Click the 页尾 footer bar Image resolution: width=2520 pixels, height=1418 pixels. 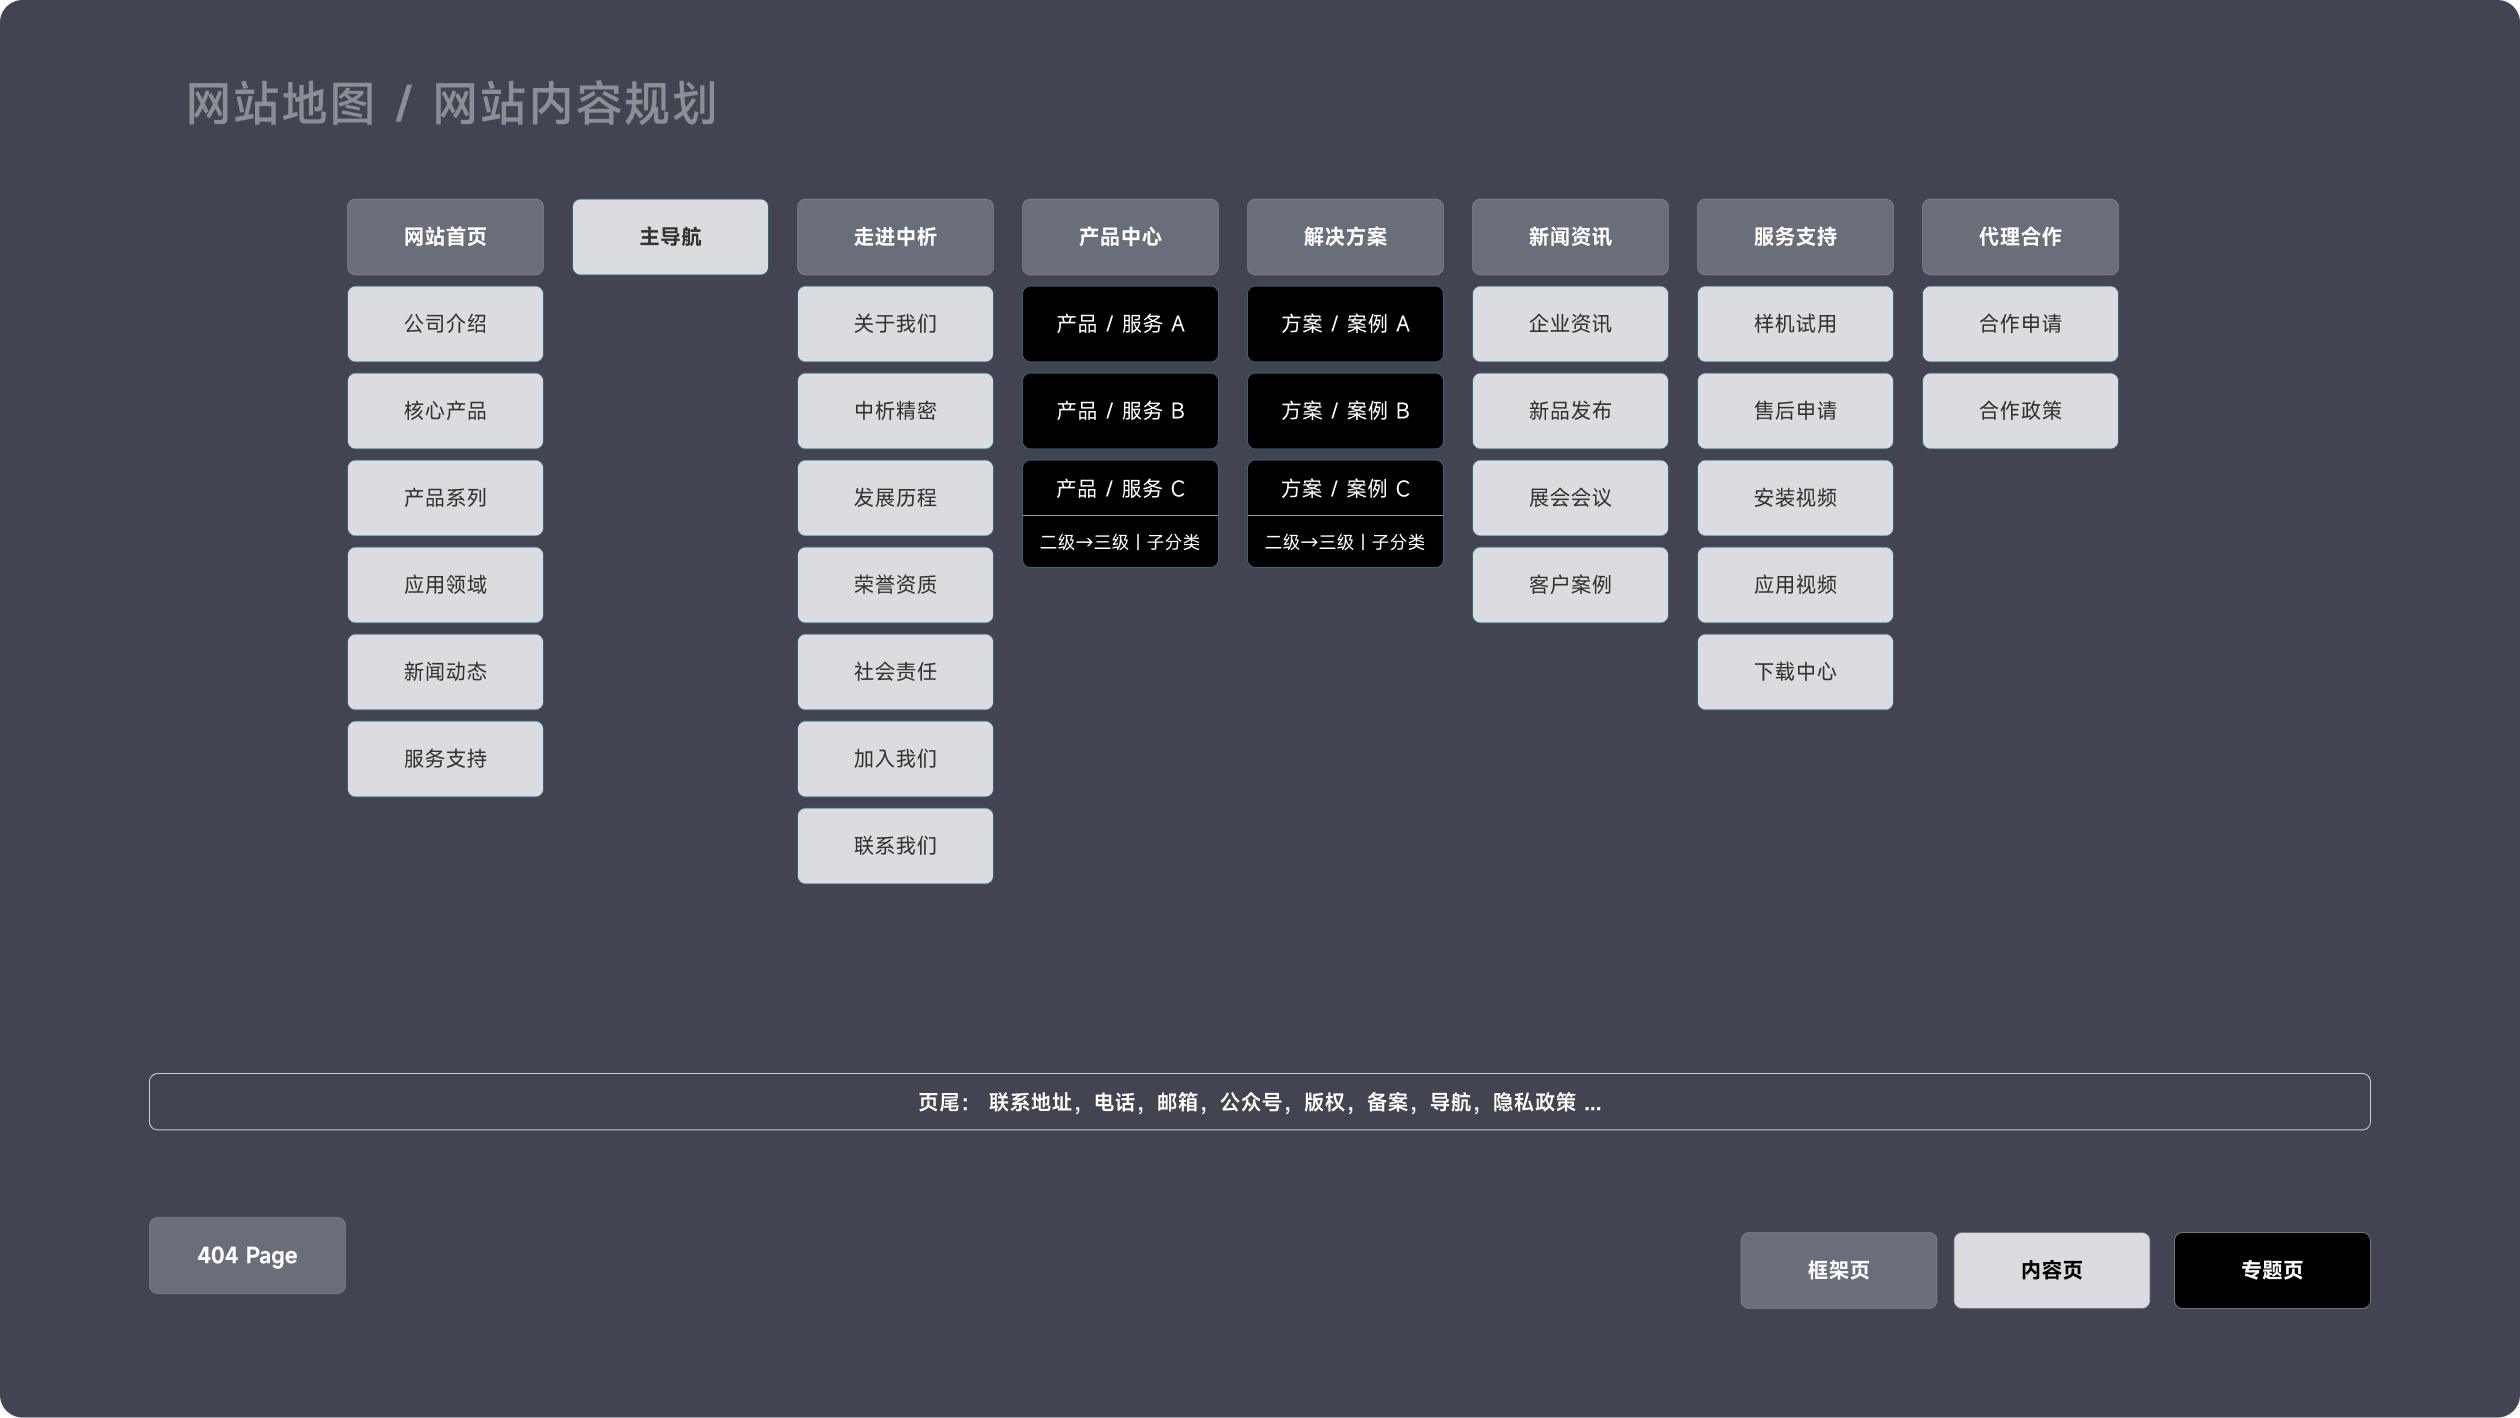click(1259, 1102)
